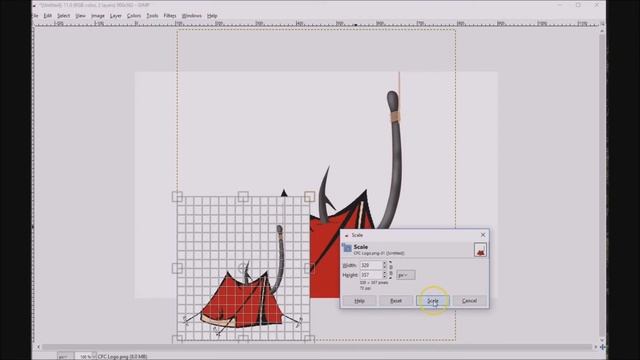The image size is (640, 360).
Task: Click Help button in the Scale dialog
Action: [359, 301]
